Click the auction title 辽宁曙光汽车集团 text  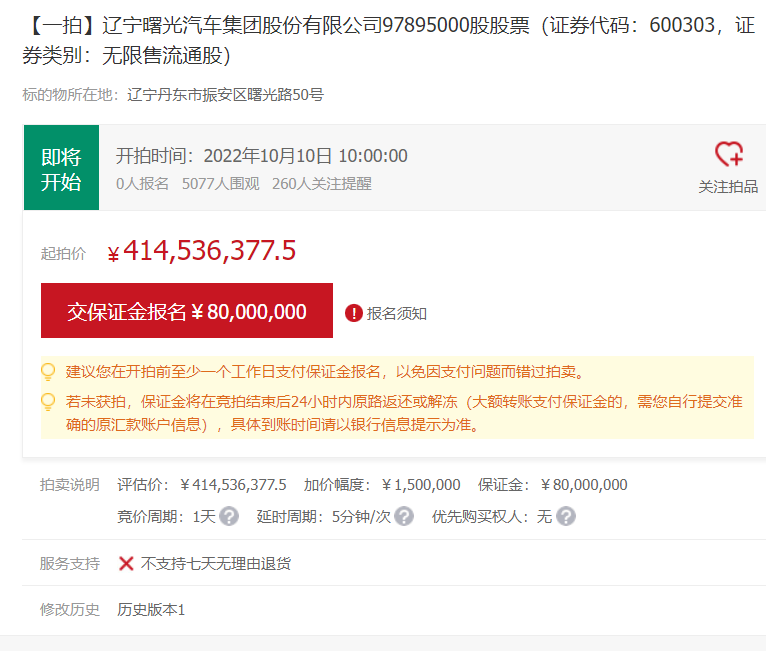(389, 40)
